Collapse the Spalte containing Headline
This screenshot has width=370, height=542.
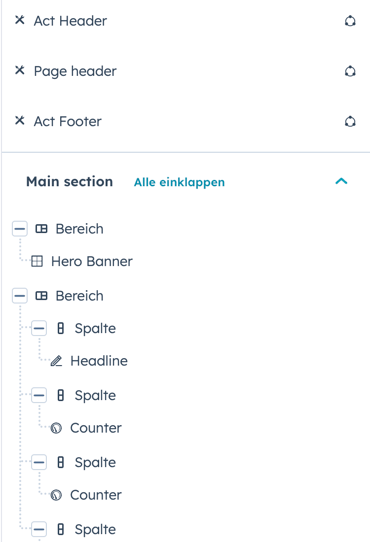39,328
